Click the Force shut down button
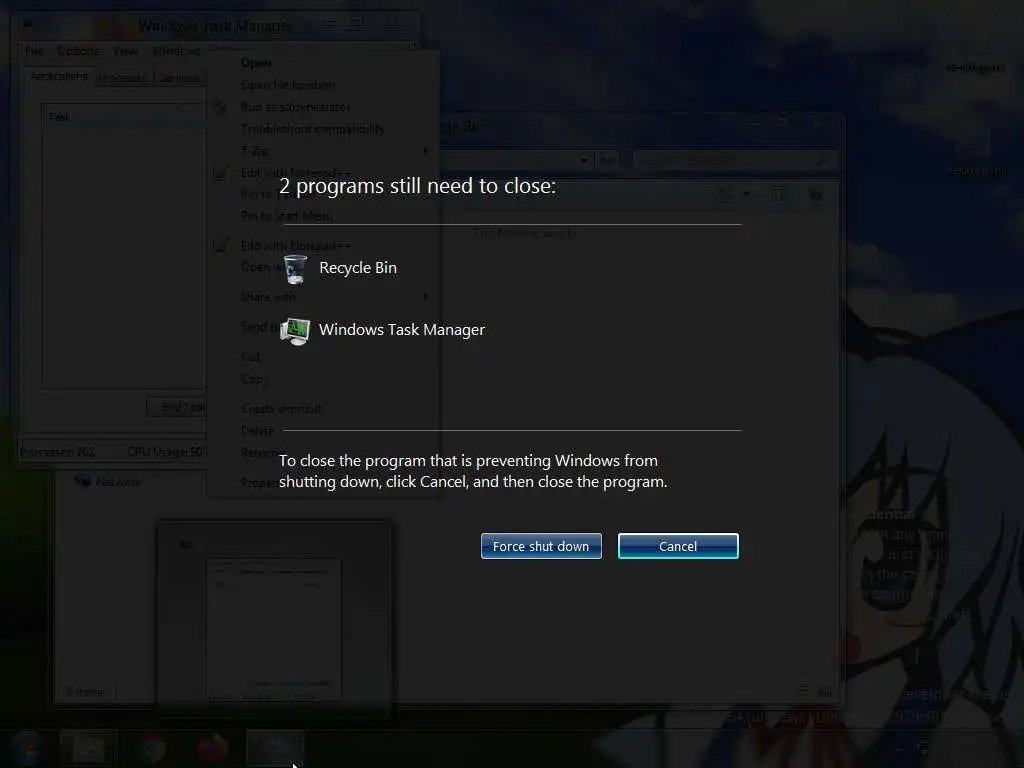The image size is (1024, 768). [541, 546]
